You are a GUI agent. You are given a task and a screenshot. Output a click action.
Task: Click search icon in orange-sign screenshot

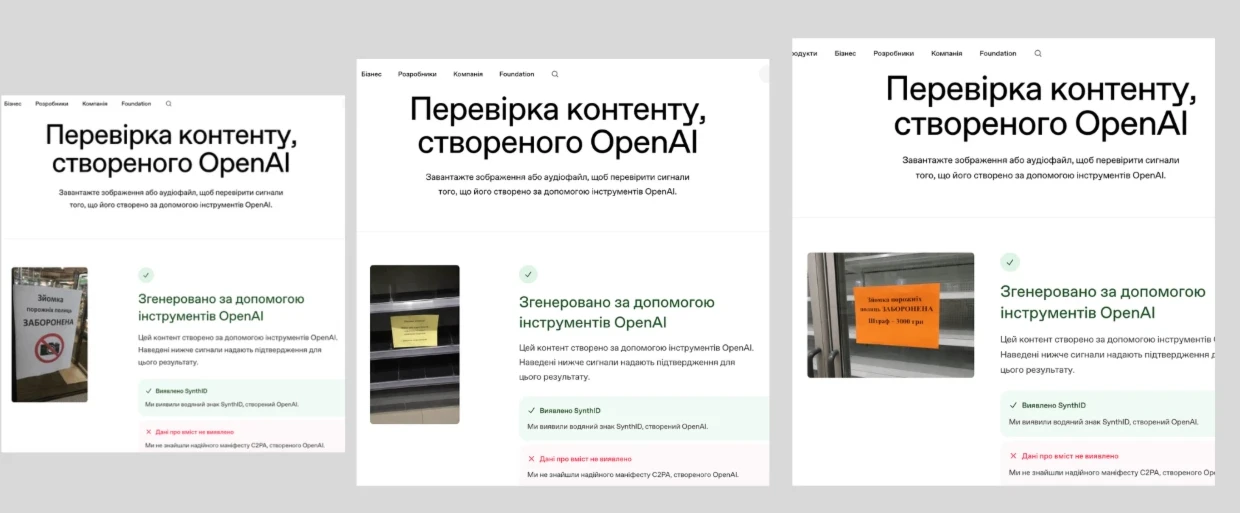[1038, 53]
